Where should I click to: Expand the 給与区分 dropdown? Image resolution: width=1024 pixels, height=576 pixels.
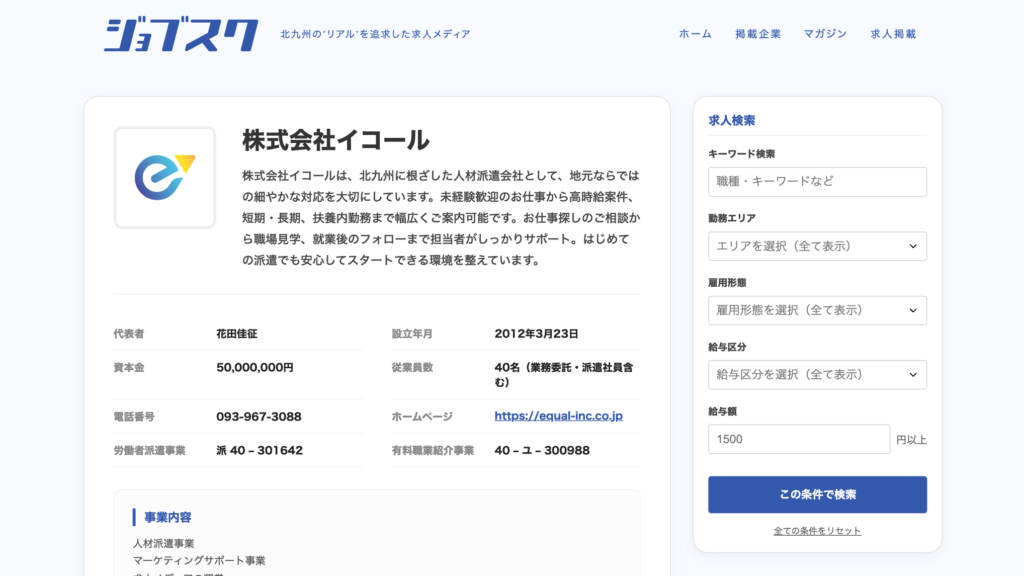pyautogui.click(x=817, y=374)
